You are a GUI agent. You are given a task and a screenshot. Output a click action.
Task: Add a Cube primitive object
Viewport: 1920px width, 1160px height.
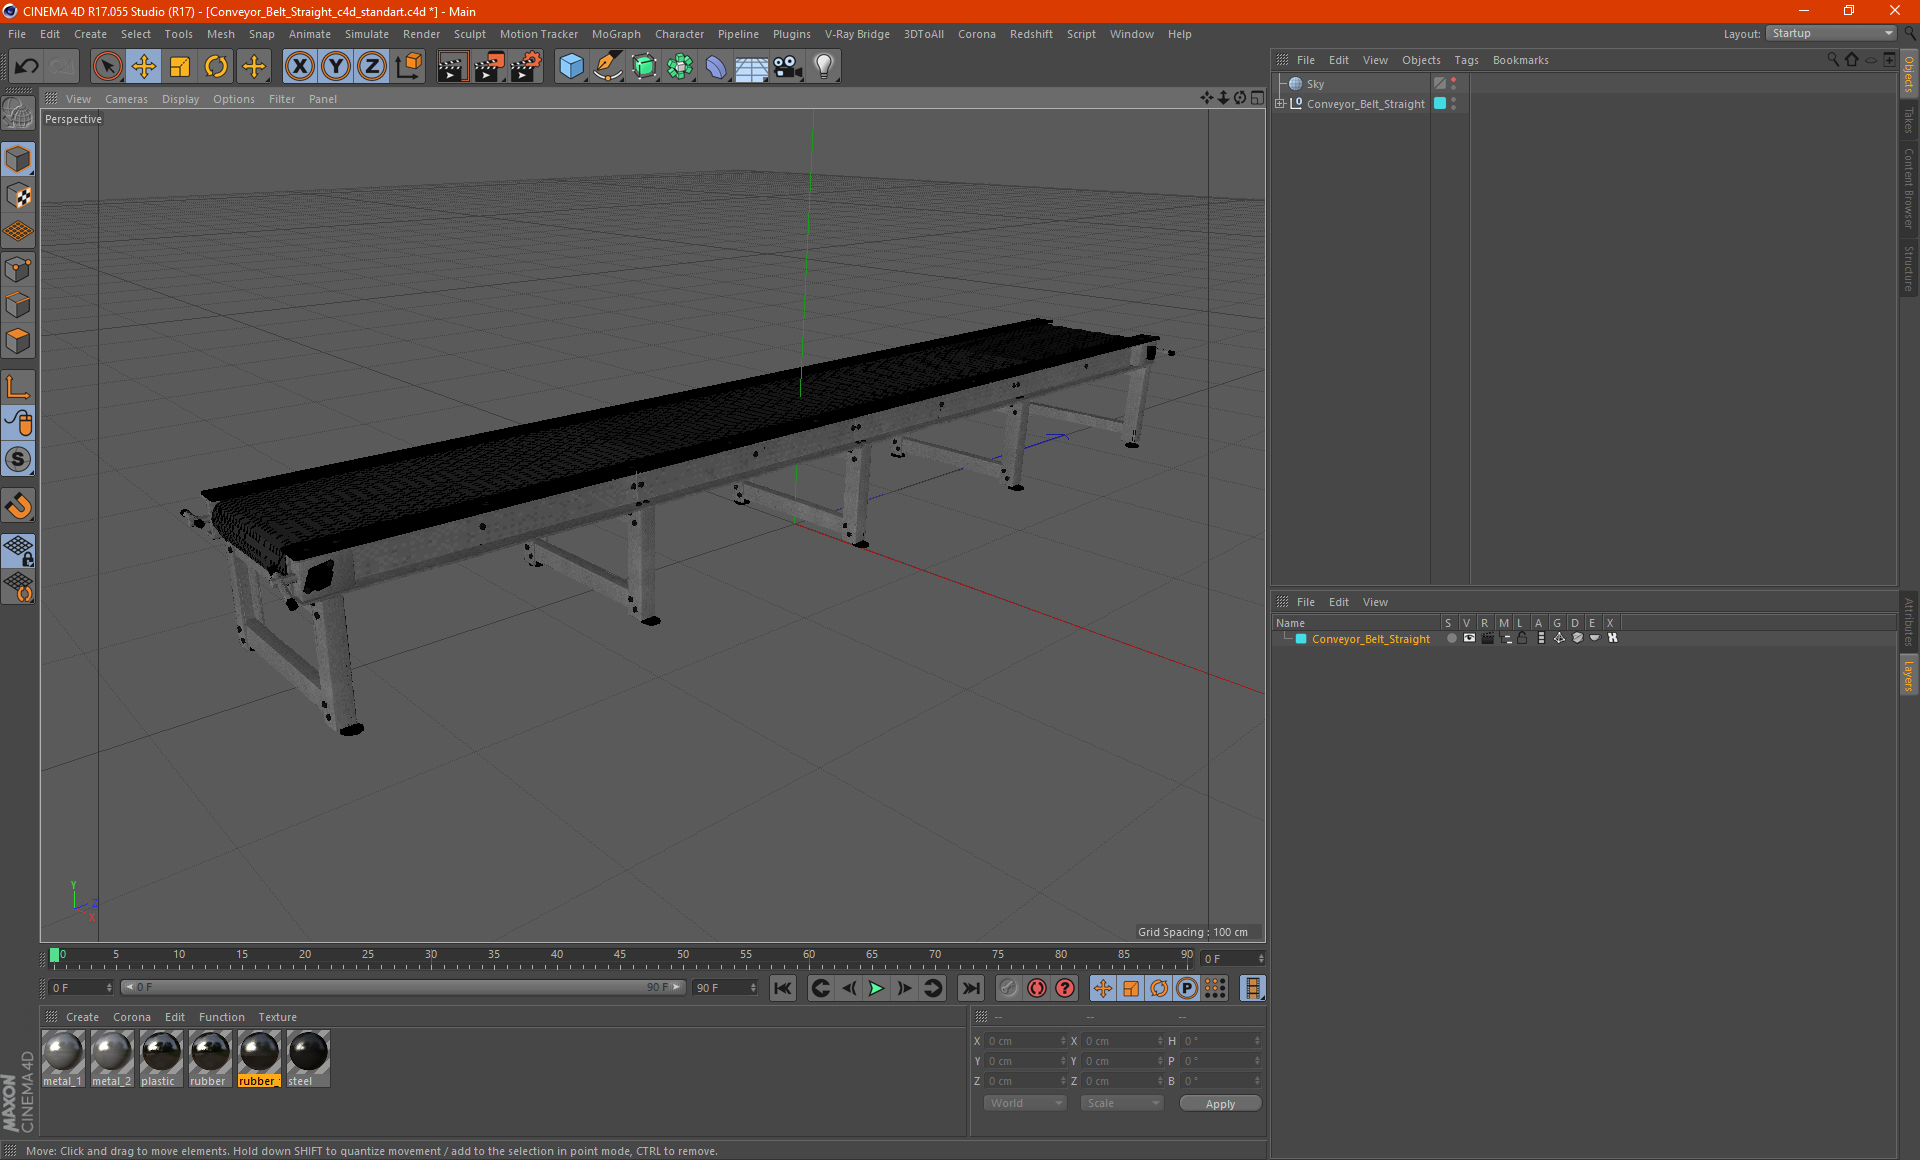pyautogui.click(x=571, y=67)
